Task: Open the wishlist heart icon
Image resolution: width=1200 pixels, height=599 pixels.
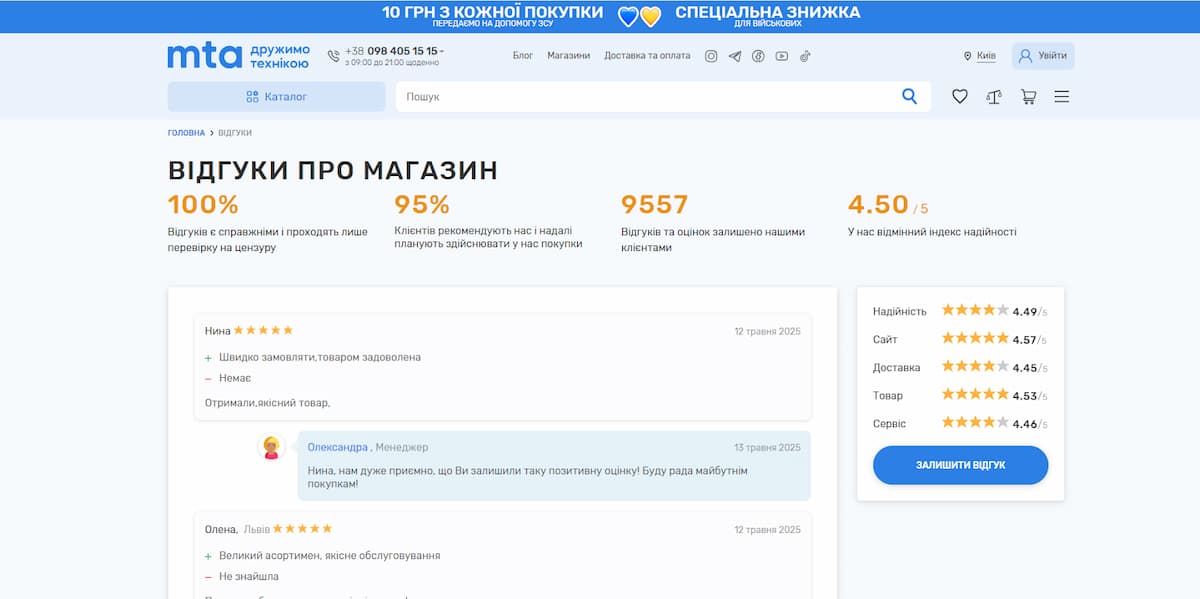Action: coord(960,96)
